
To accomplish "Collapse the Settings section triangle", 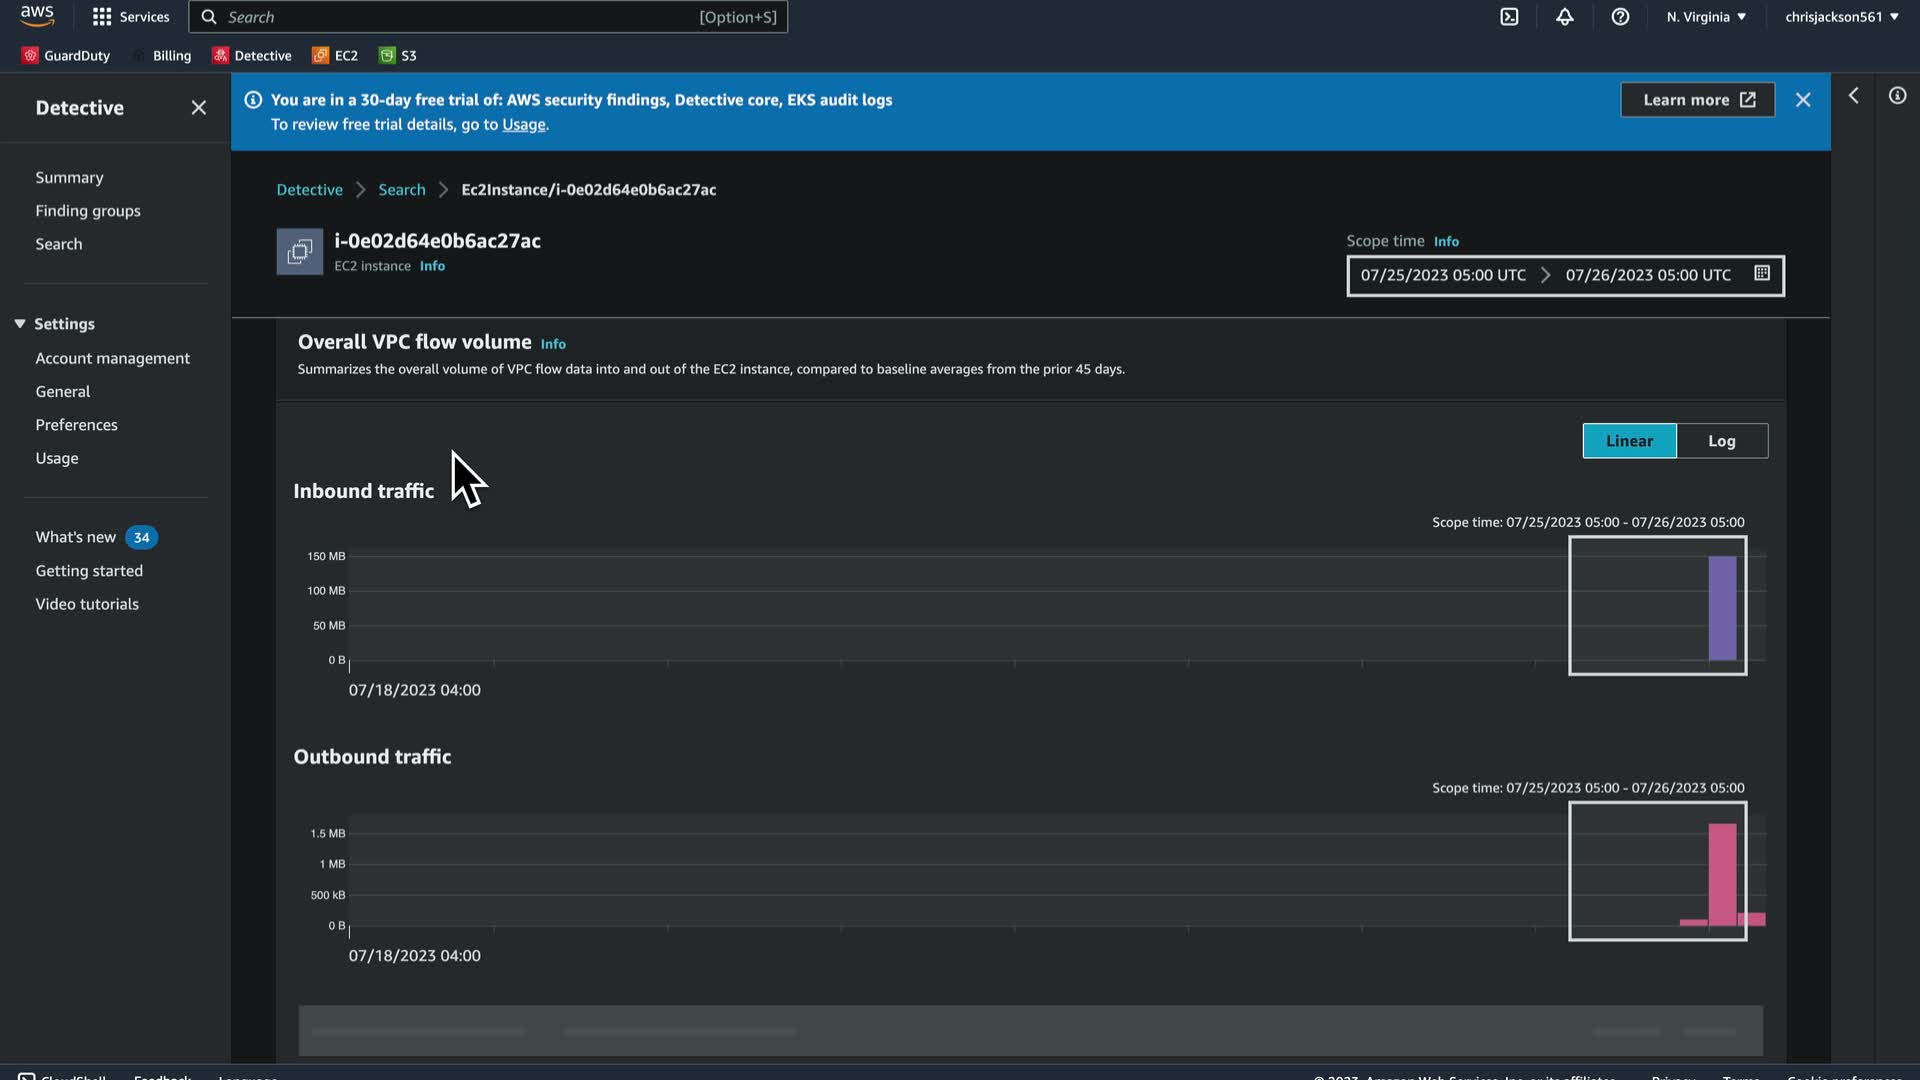I will [19, 324].
